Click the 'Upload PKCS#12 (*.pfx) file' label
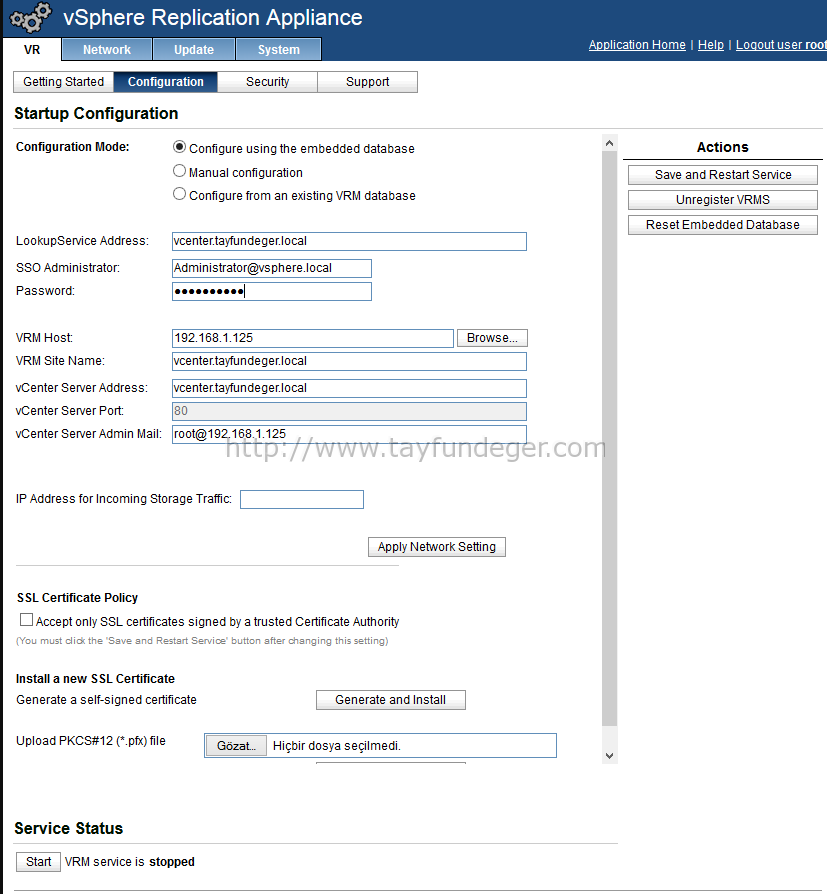 [91, 741]
